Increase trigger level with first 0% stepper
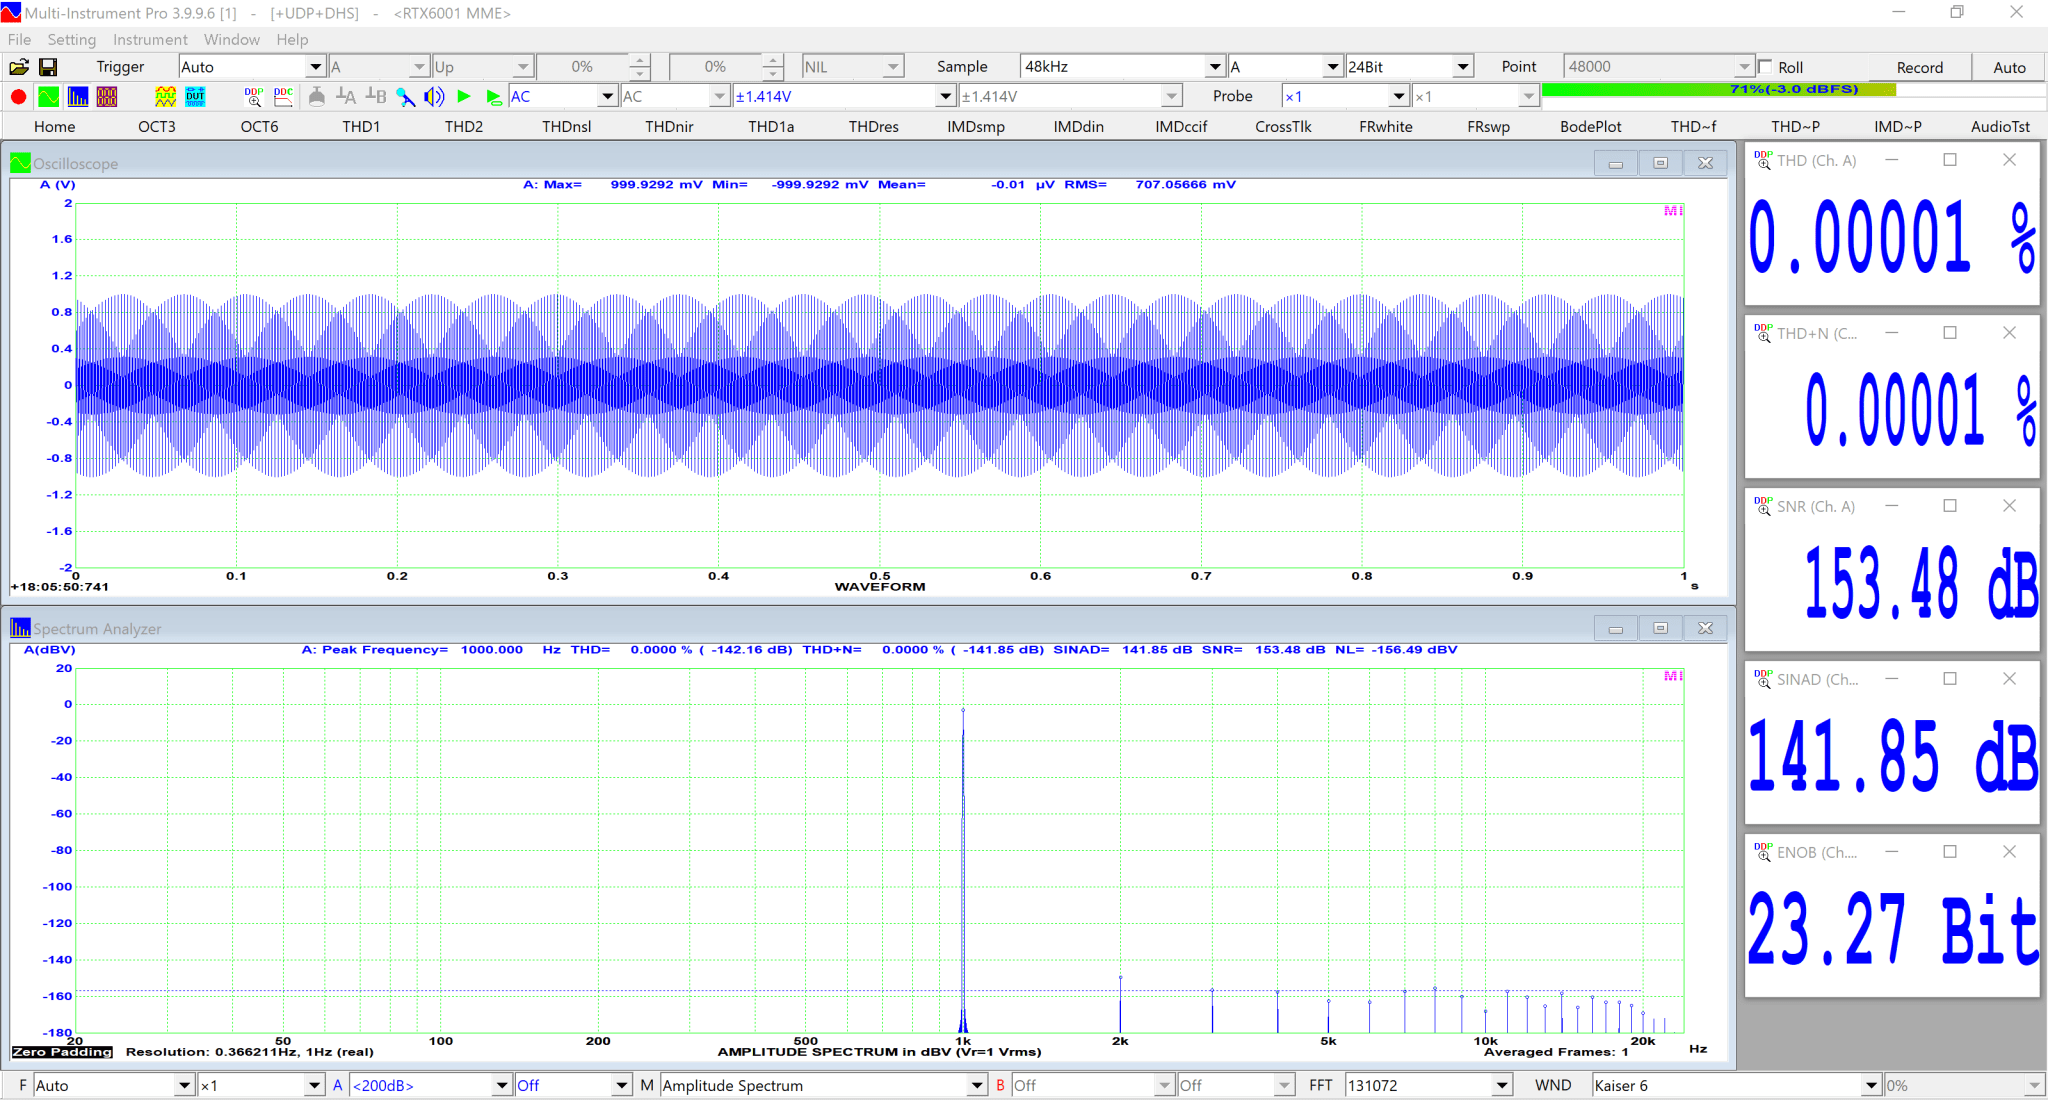The width and height of the screenshot is (2048, 1100). tap(640, 61)
